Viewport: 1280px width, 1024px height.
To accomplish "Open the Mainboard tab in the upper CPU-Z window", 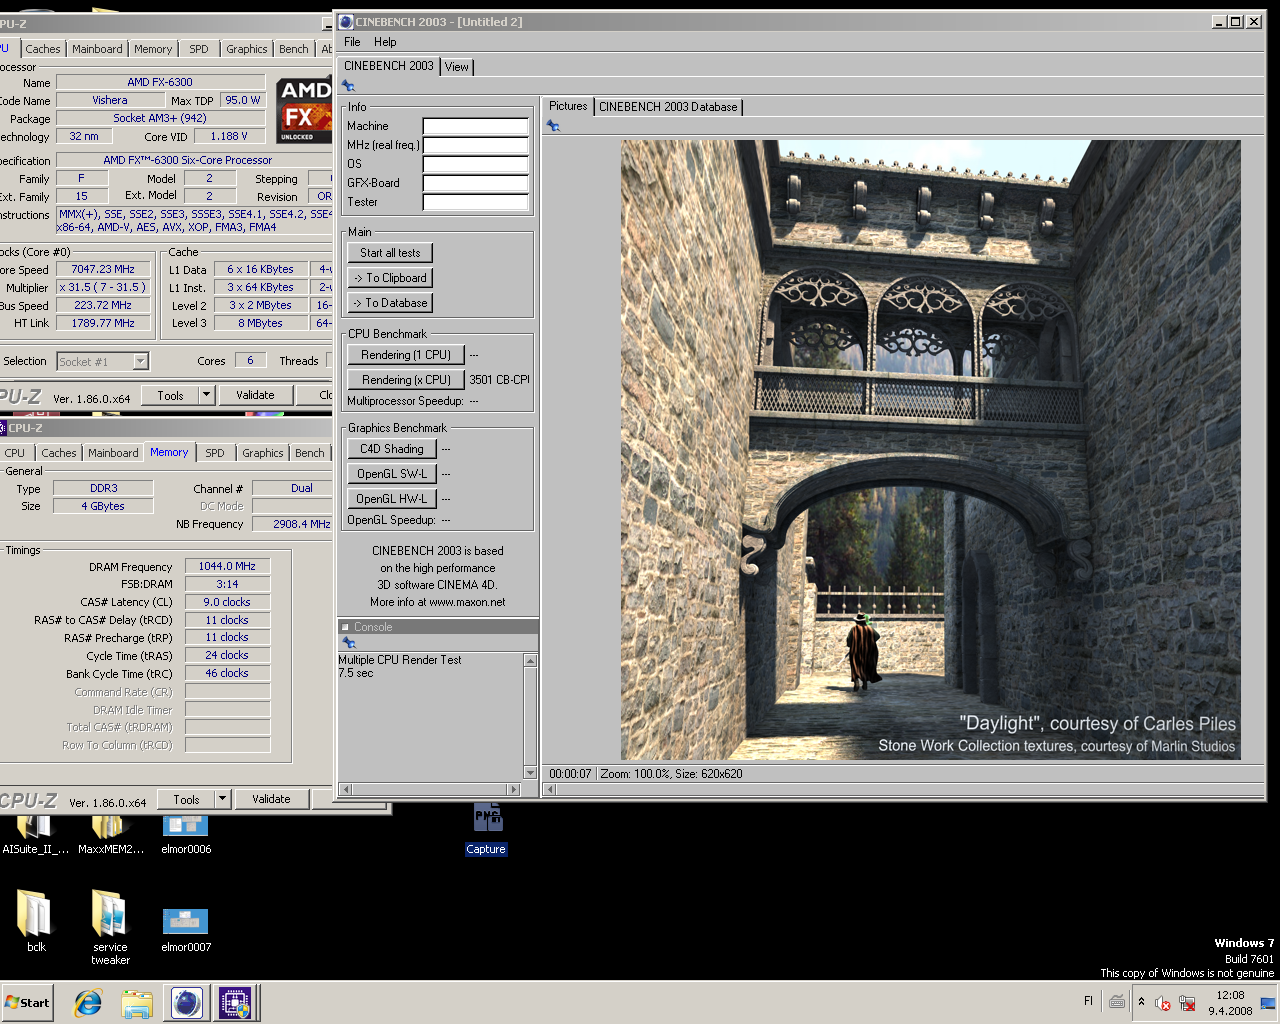I will point(97,49).
